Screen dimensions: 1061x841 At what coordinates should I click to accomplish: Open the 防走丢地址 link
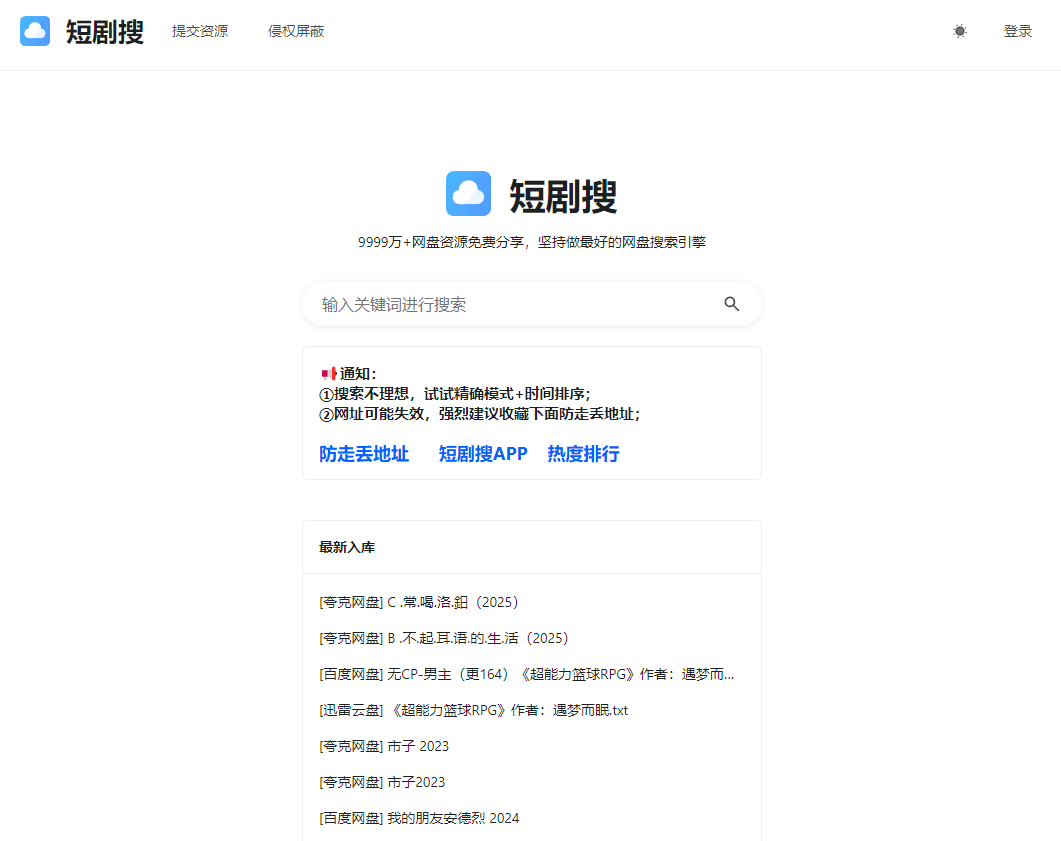(x=364, y=454)
